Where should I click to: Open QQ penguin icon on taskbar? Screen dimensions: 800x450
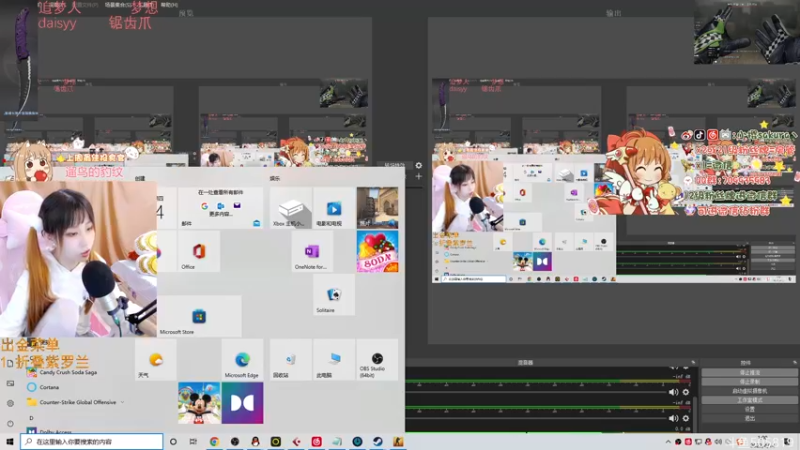[x=255, y=442]
